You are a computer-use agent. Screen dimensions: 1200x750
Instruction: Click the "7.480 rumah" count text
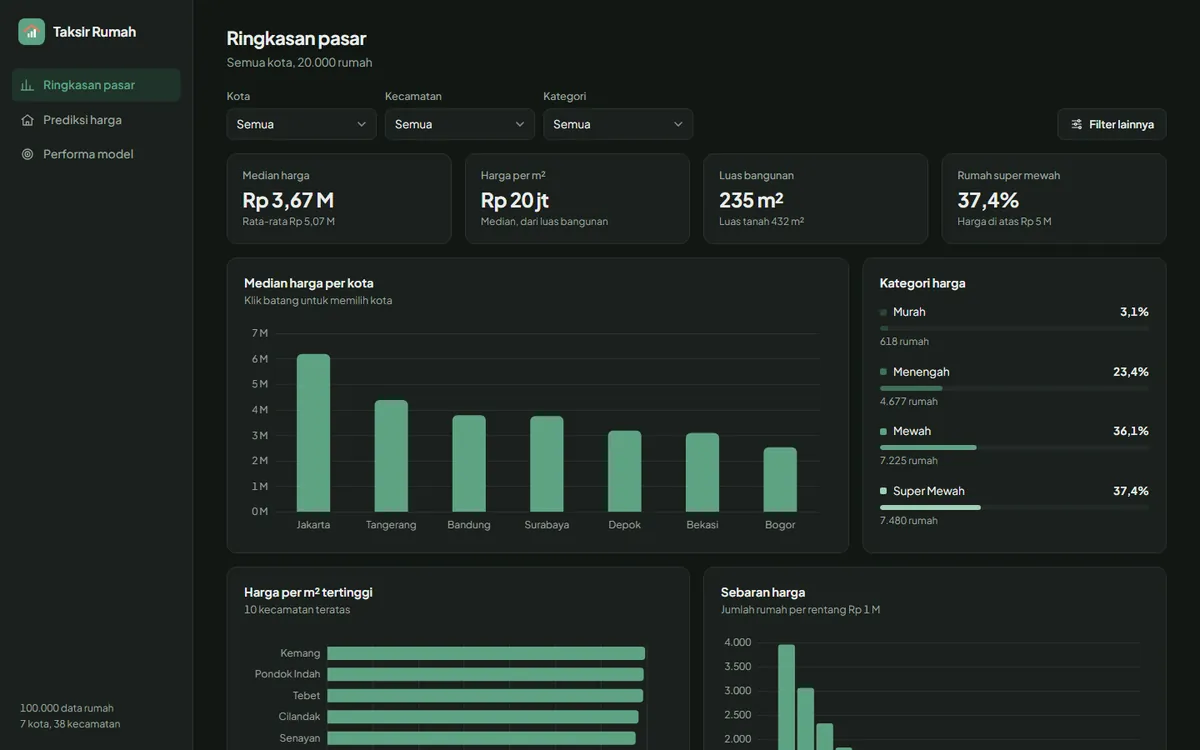(x=909, y=521)
